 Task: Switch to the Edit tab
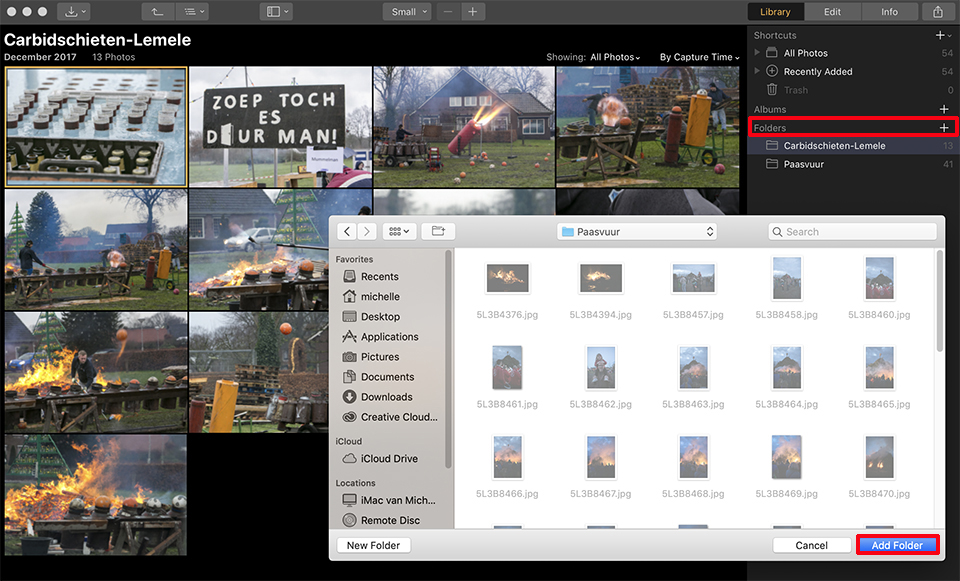pos(832,12)
